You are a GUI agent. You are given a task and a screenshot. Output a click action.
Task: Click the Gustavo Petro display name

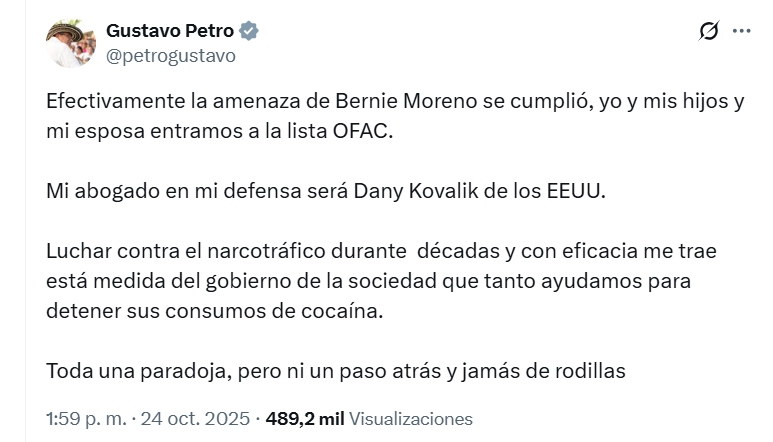click(169, 31)
